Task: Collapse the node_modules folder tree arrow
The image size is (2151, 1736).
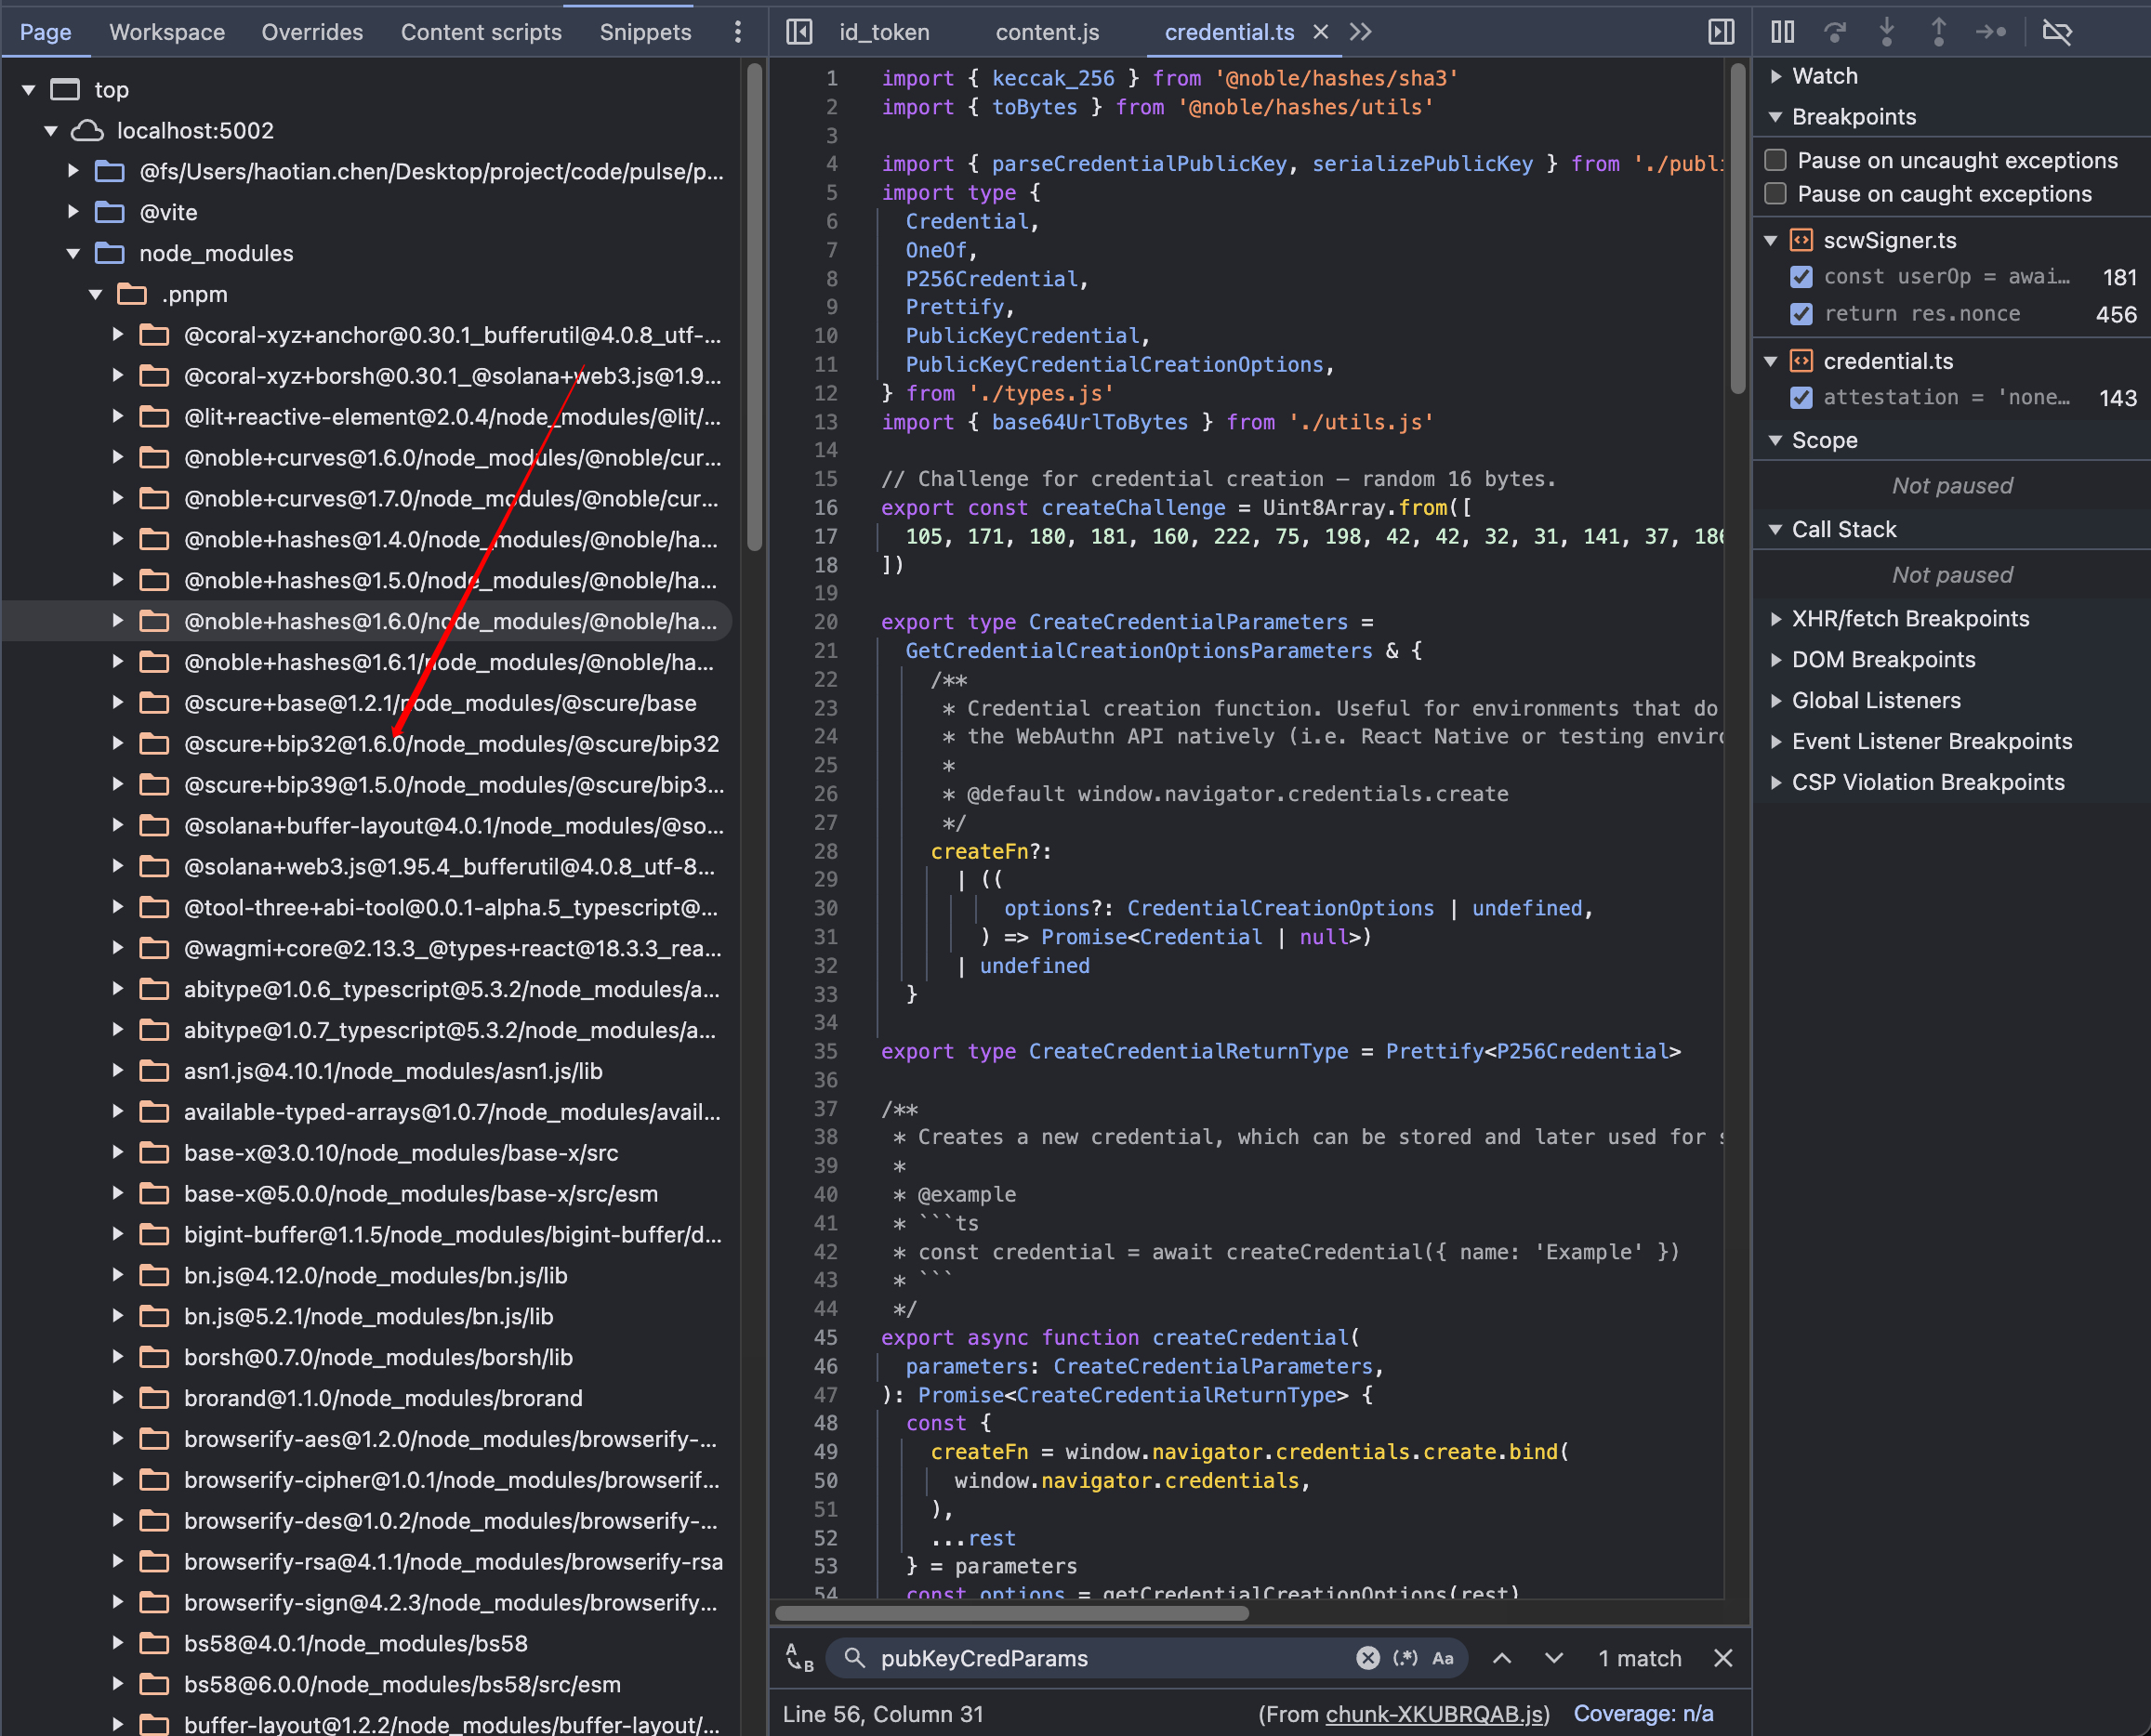Action: 73,253
